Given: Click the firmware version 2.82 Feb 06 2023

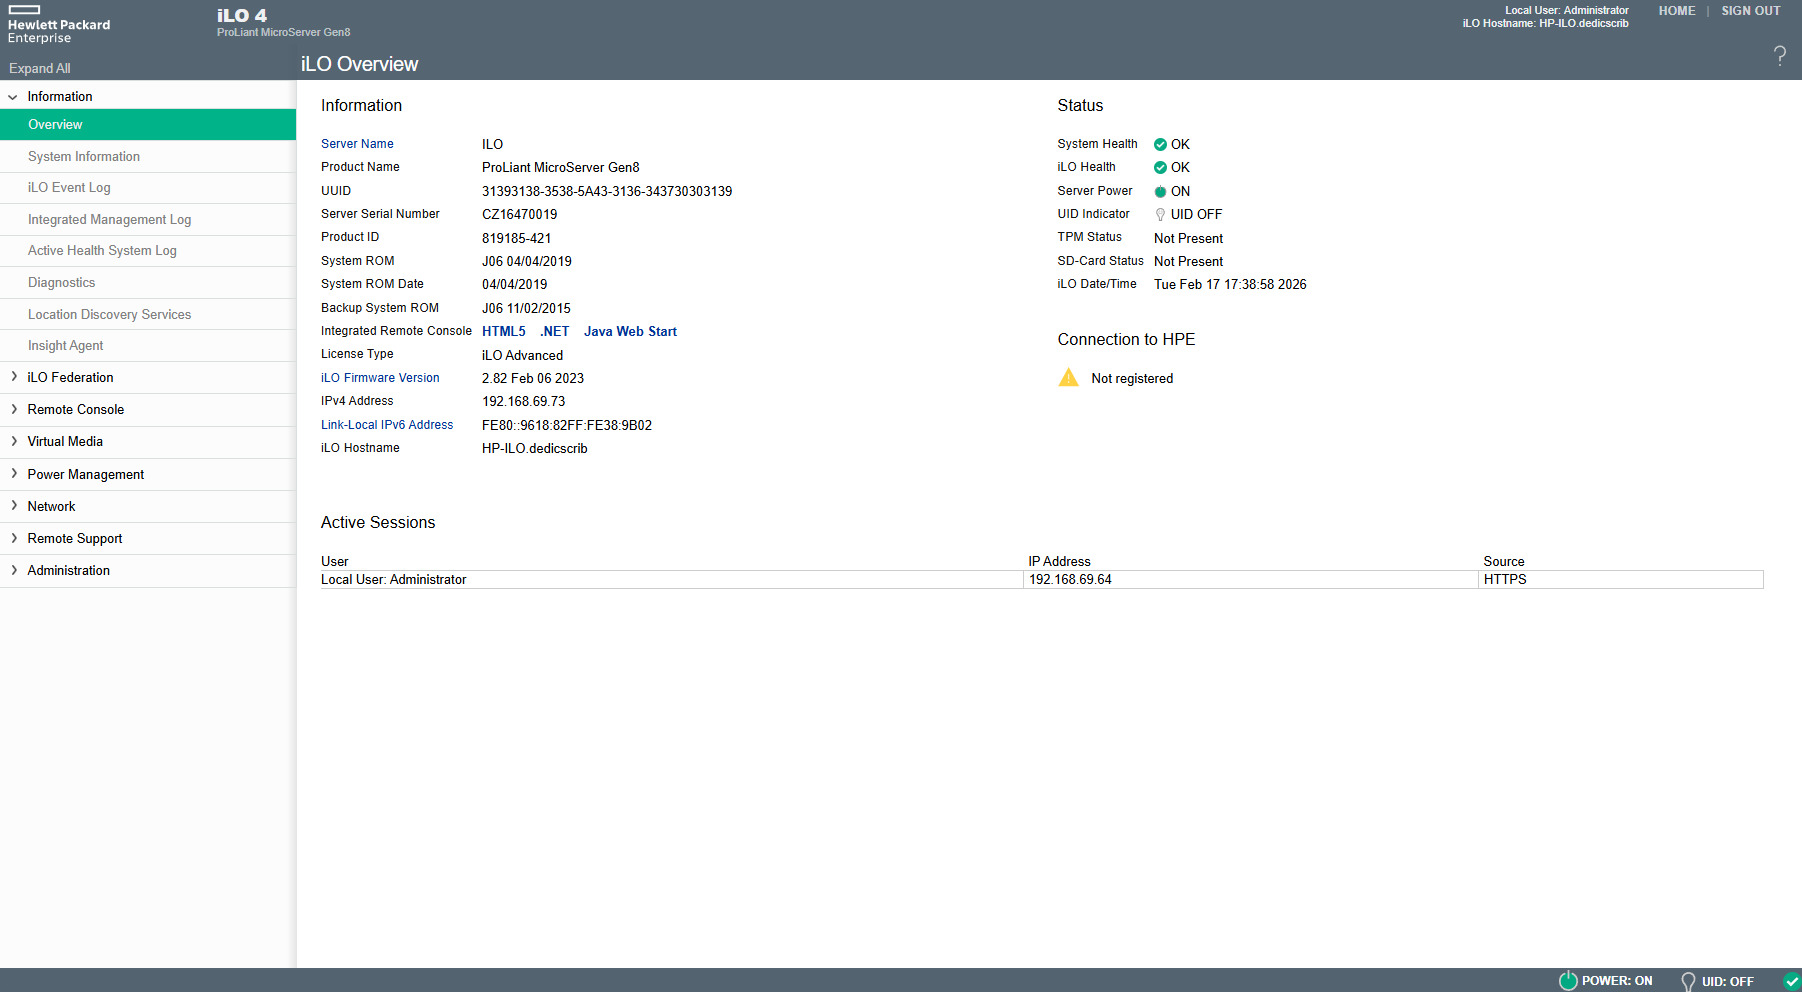Looking at the screenshot, I should [533, 378].
